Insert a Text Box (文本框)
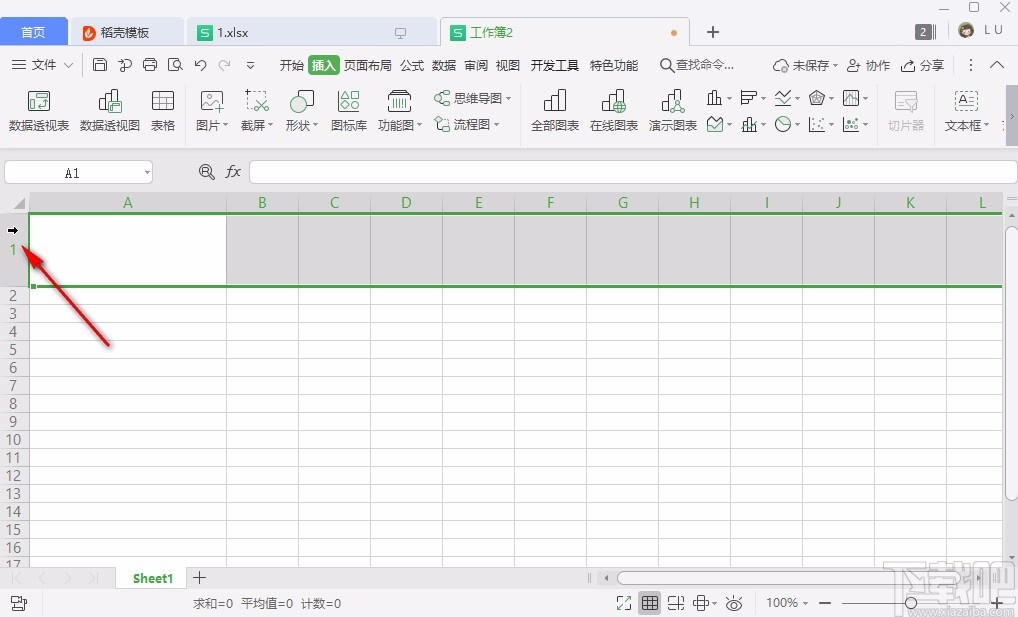The width and height of the screenshot is (1018, 617). pyautogui.click(x=964, y=110)
